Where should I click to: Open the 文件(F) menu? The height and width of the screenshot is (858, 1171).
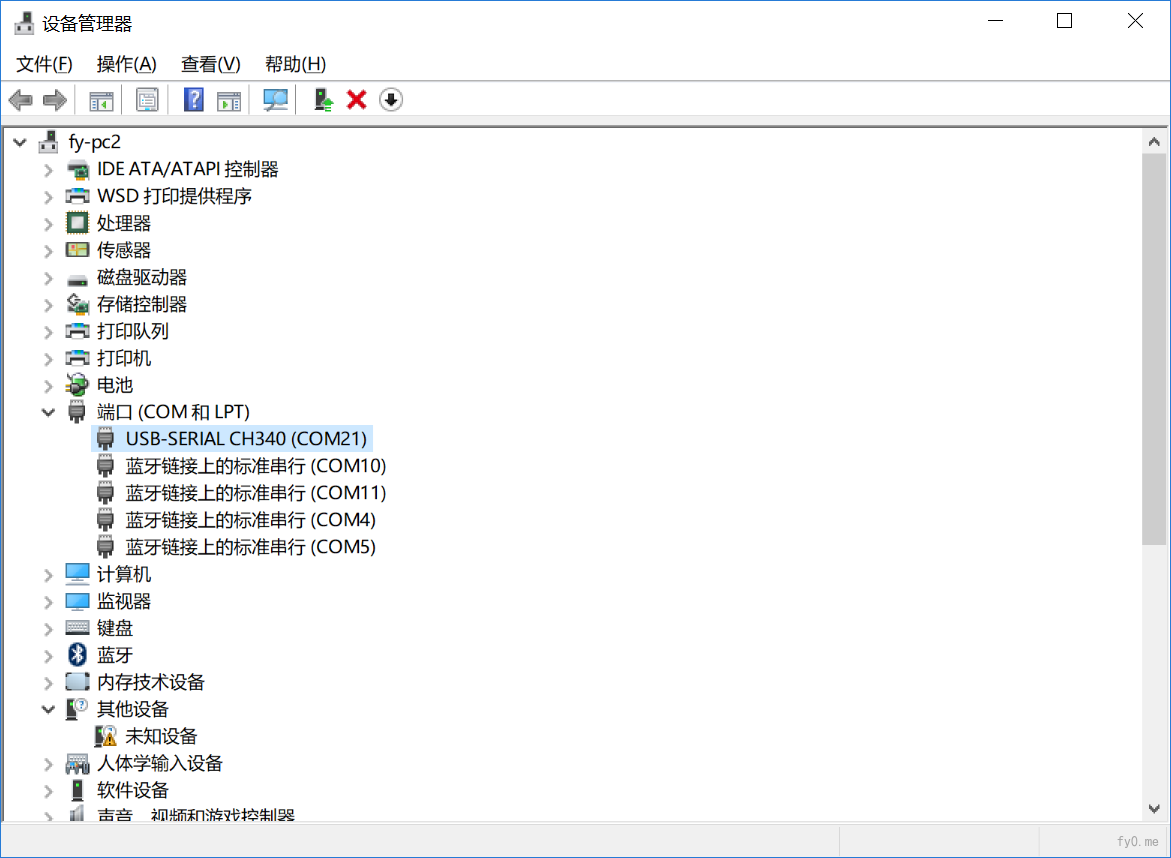click(44, 64)
